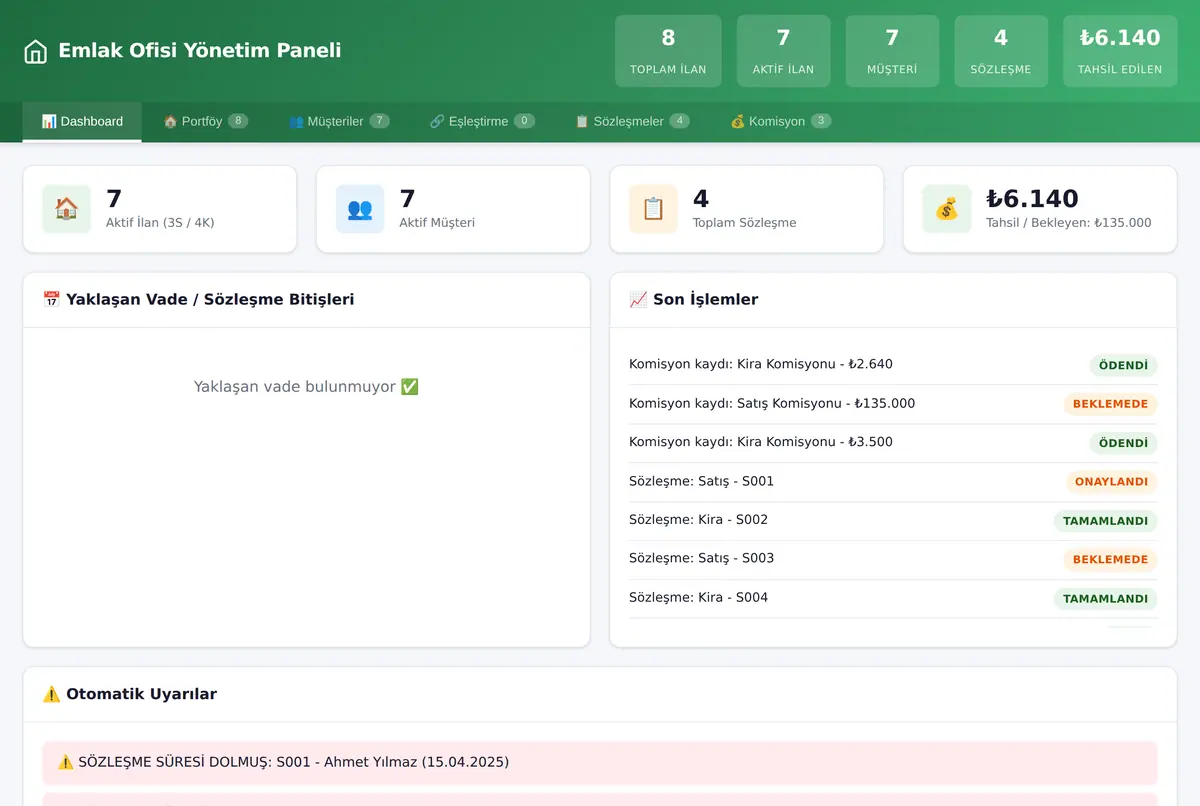Image resolution: width=1200 pixels, height=806 pixels.
Task: Click the Tahsil Edilen header stat box
Action: coord(1120,51)
